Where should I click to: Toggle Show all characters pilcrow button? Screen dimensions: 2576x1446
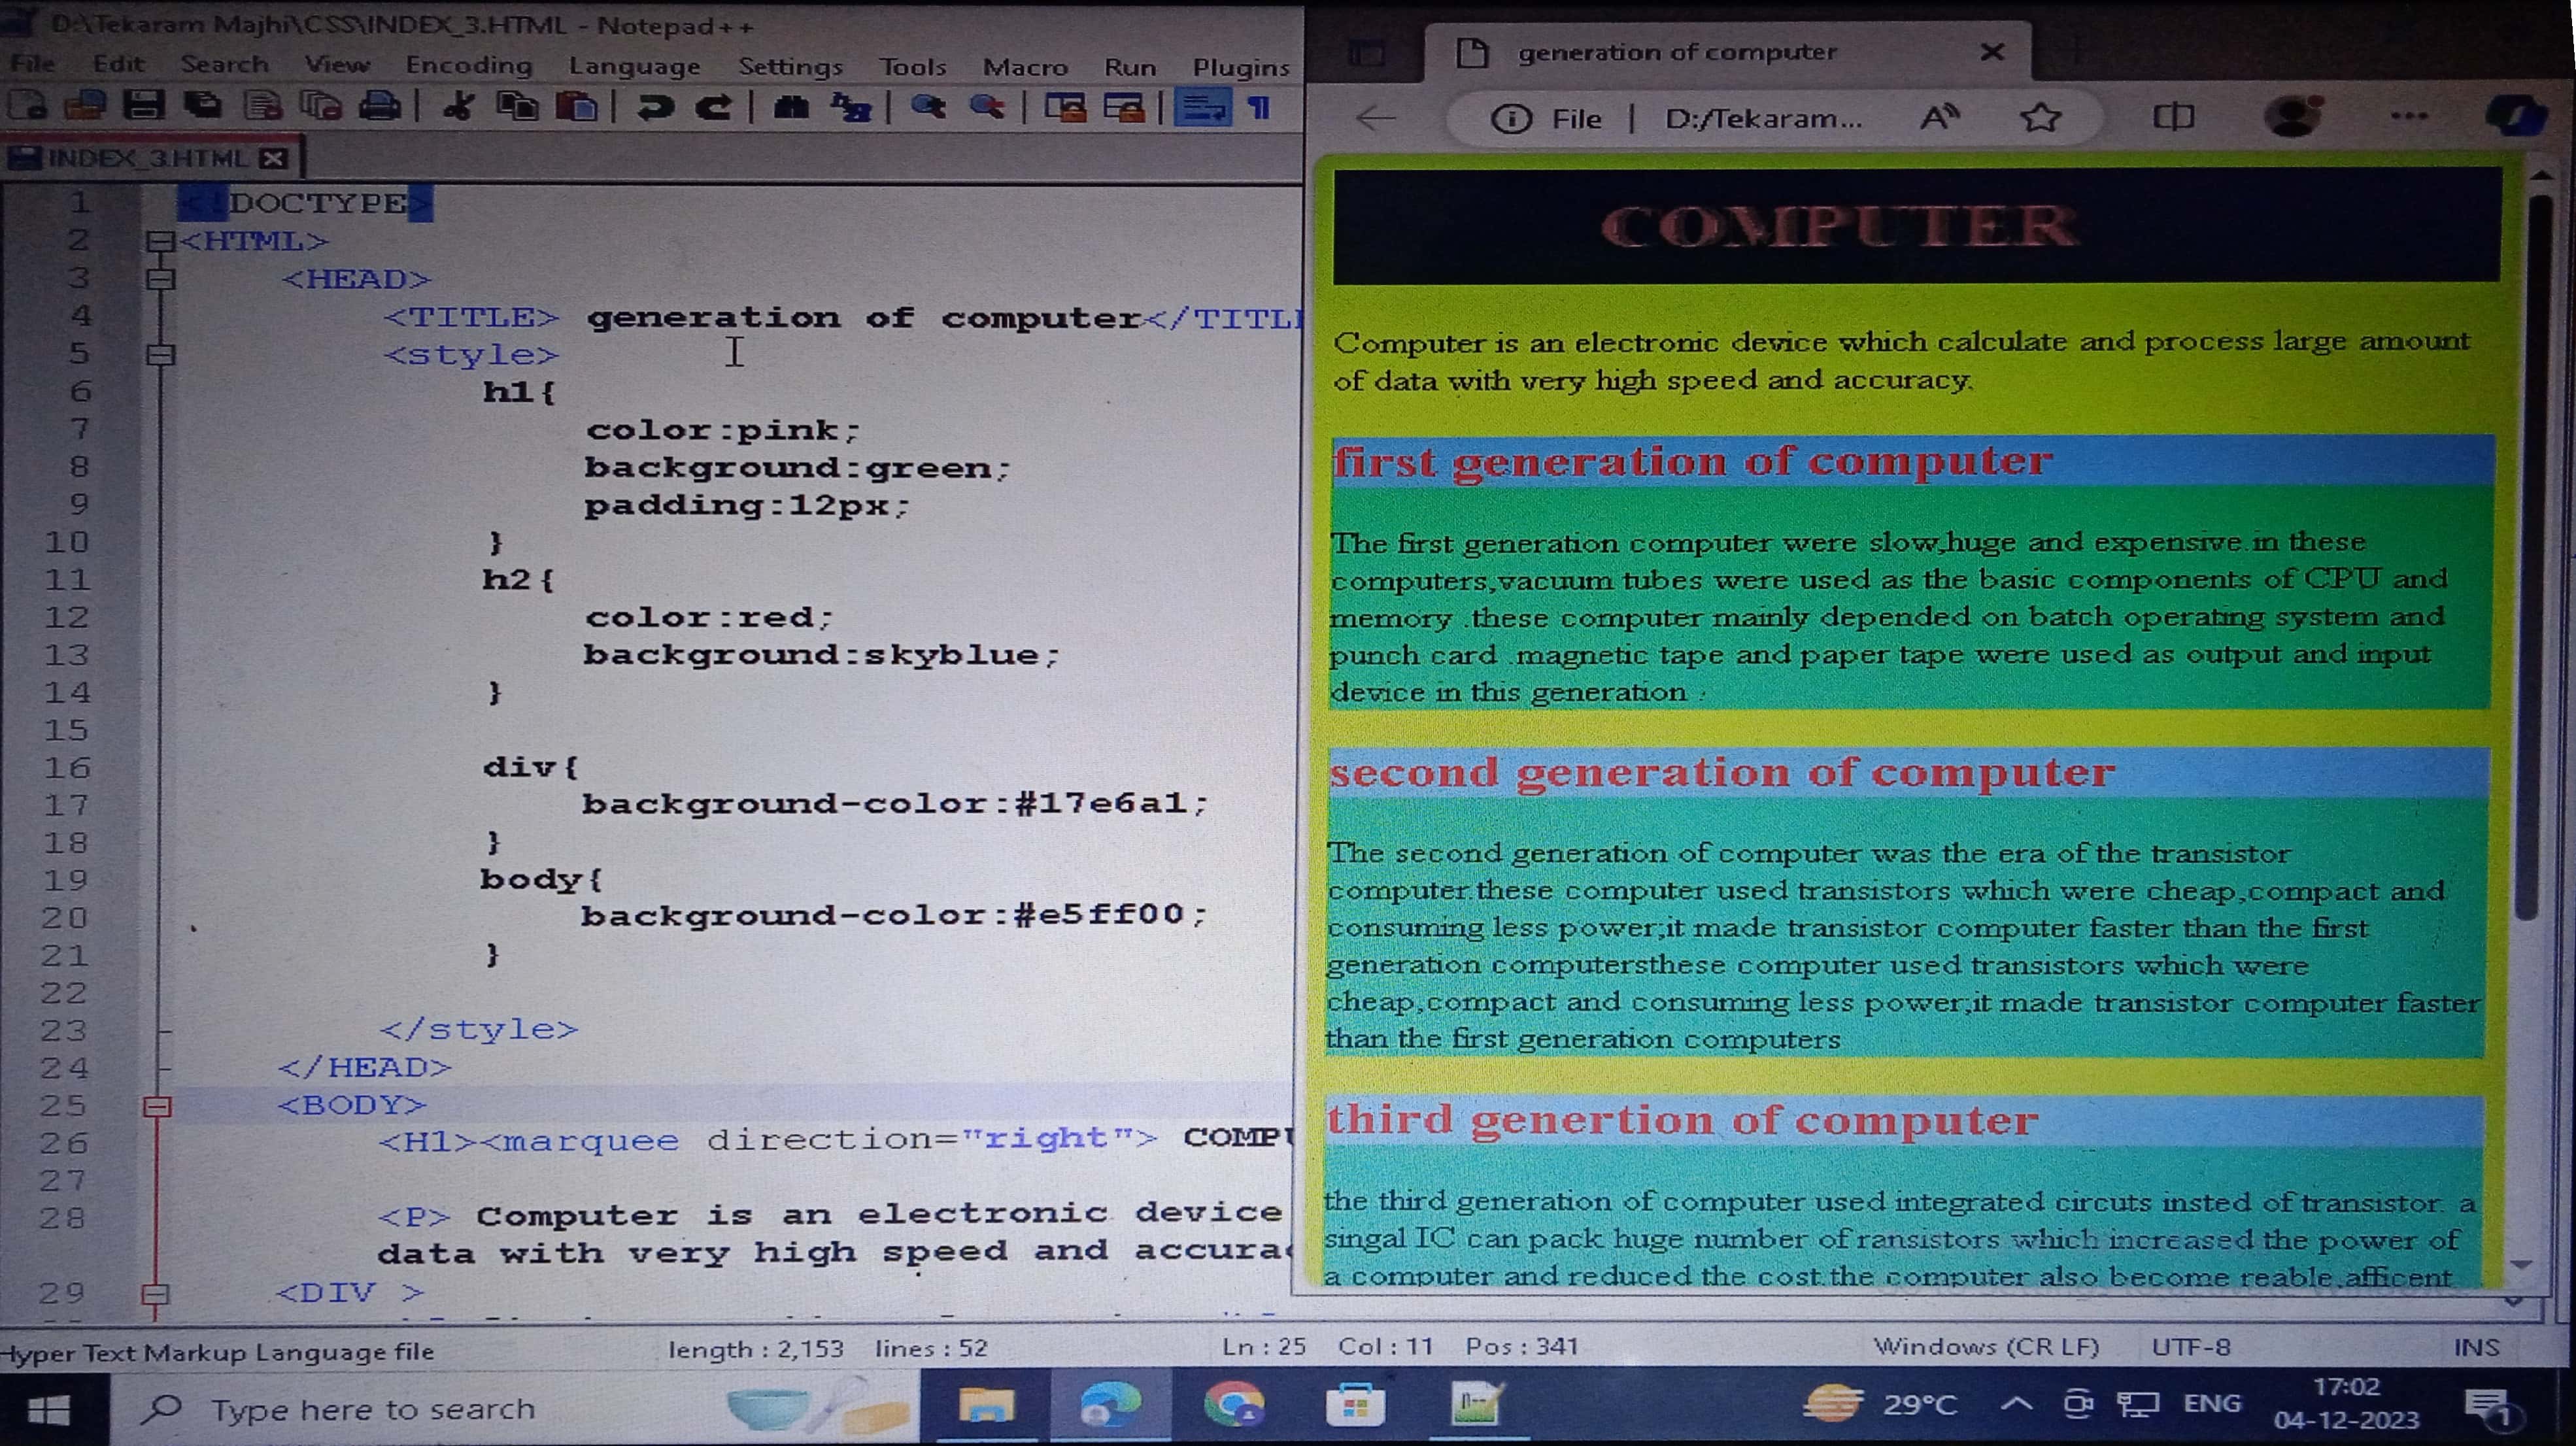coord(1260,106)
